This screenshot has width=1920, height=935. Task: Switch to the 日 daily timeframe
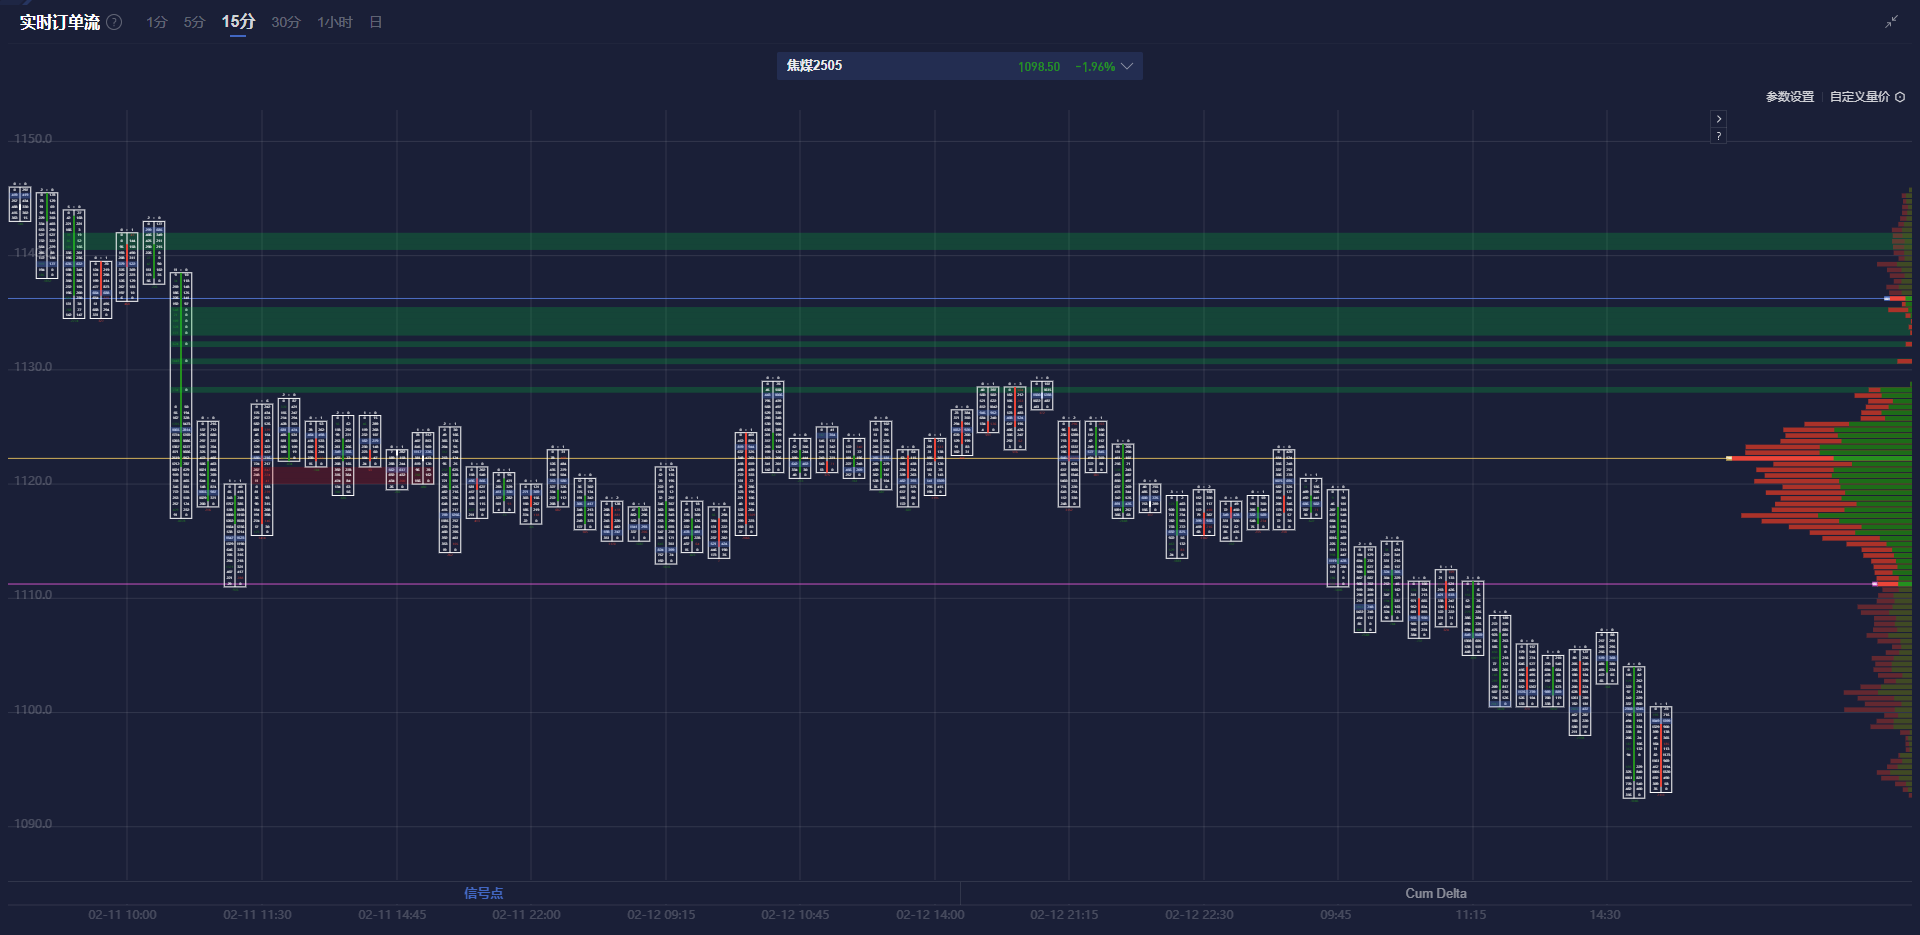click(x=376, y=22)
